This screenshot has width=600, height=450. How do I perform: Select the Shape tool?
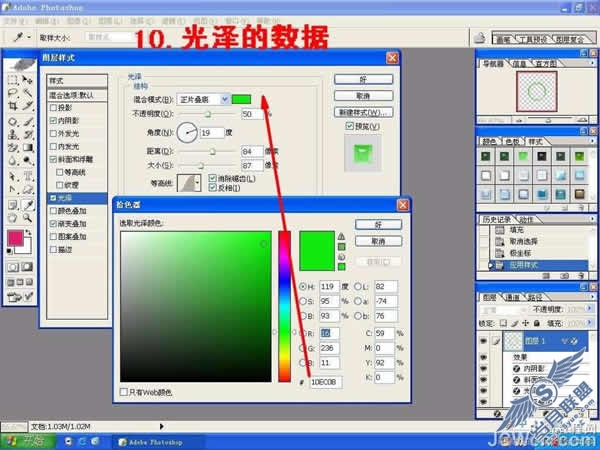coord(27,189)
